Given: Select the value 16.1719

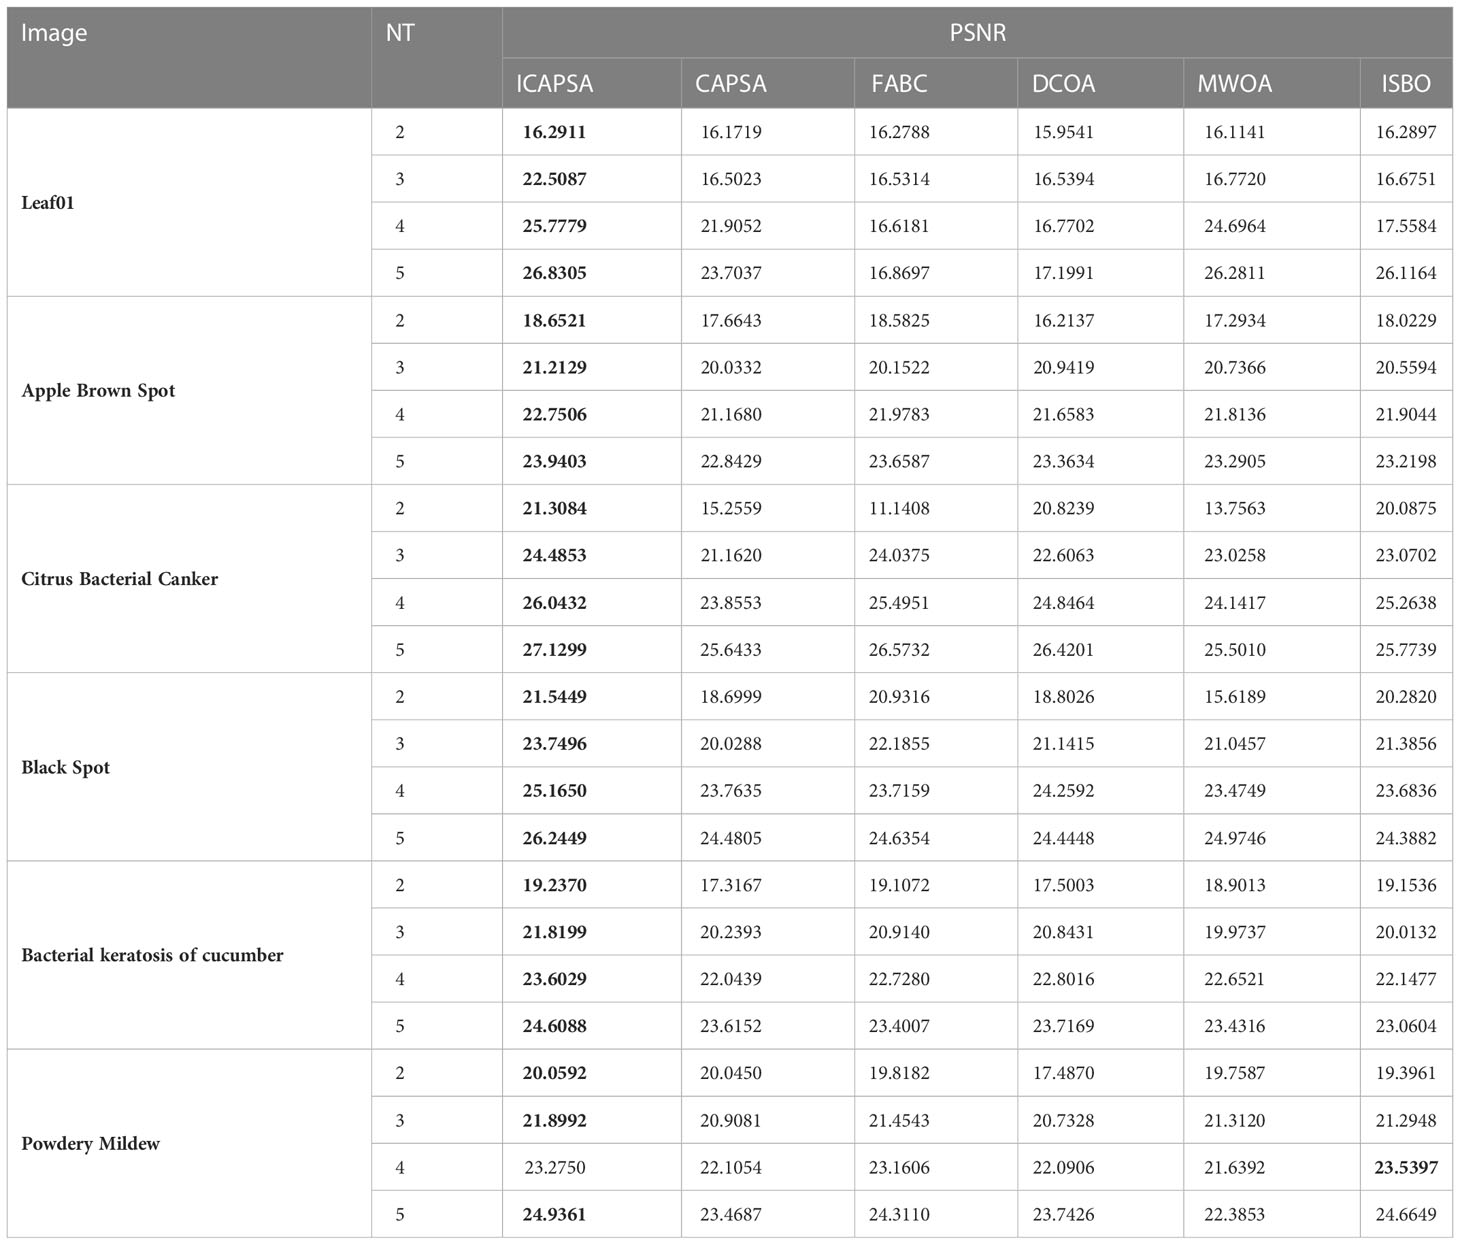Looking at the screenshot, I should tap(731, 132).
